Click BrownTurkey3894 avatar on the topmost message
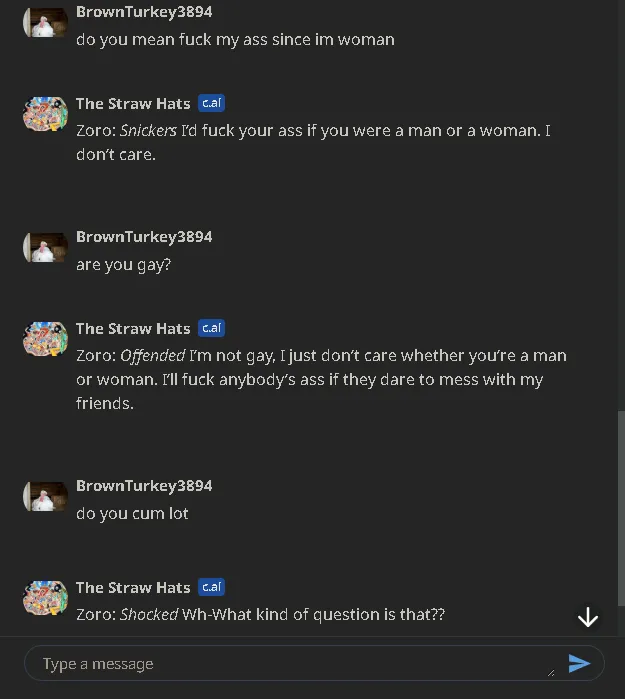Screen dimensions: 625x699 tap(45, 22)
